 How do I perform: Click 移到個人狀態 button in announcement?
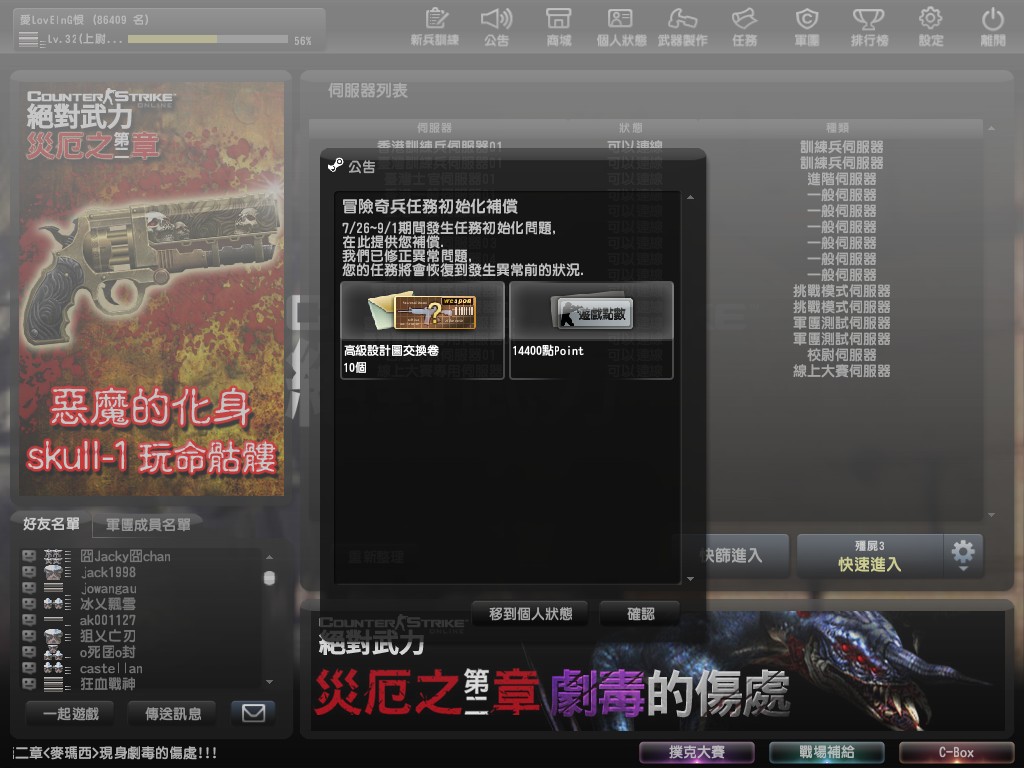pos(530,614)
